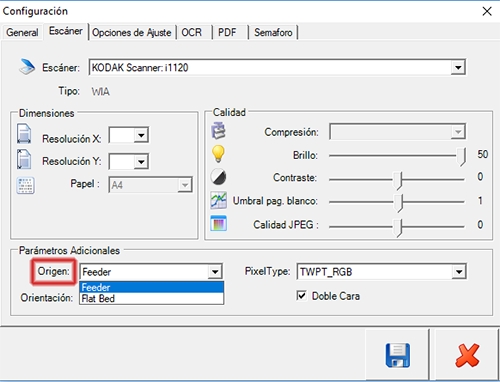Collapse the Origen dropdown arrow

(x=215, y=272)
